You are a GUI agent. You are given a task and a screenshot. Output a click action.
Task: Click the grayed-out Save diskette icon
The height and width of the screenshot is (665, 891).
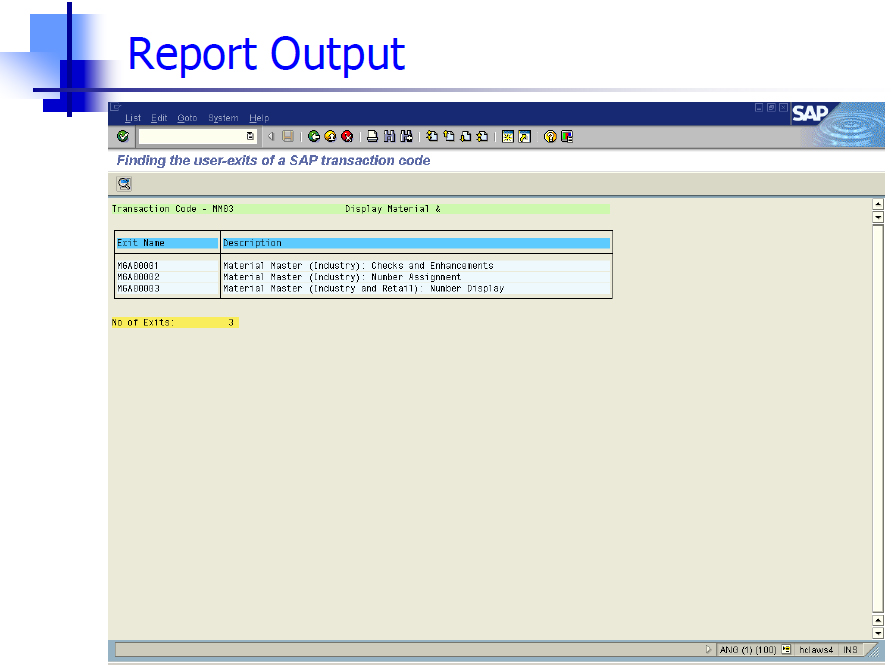[288, 136]
